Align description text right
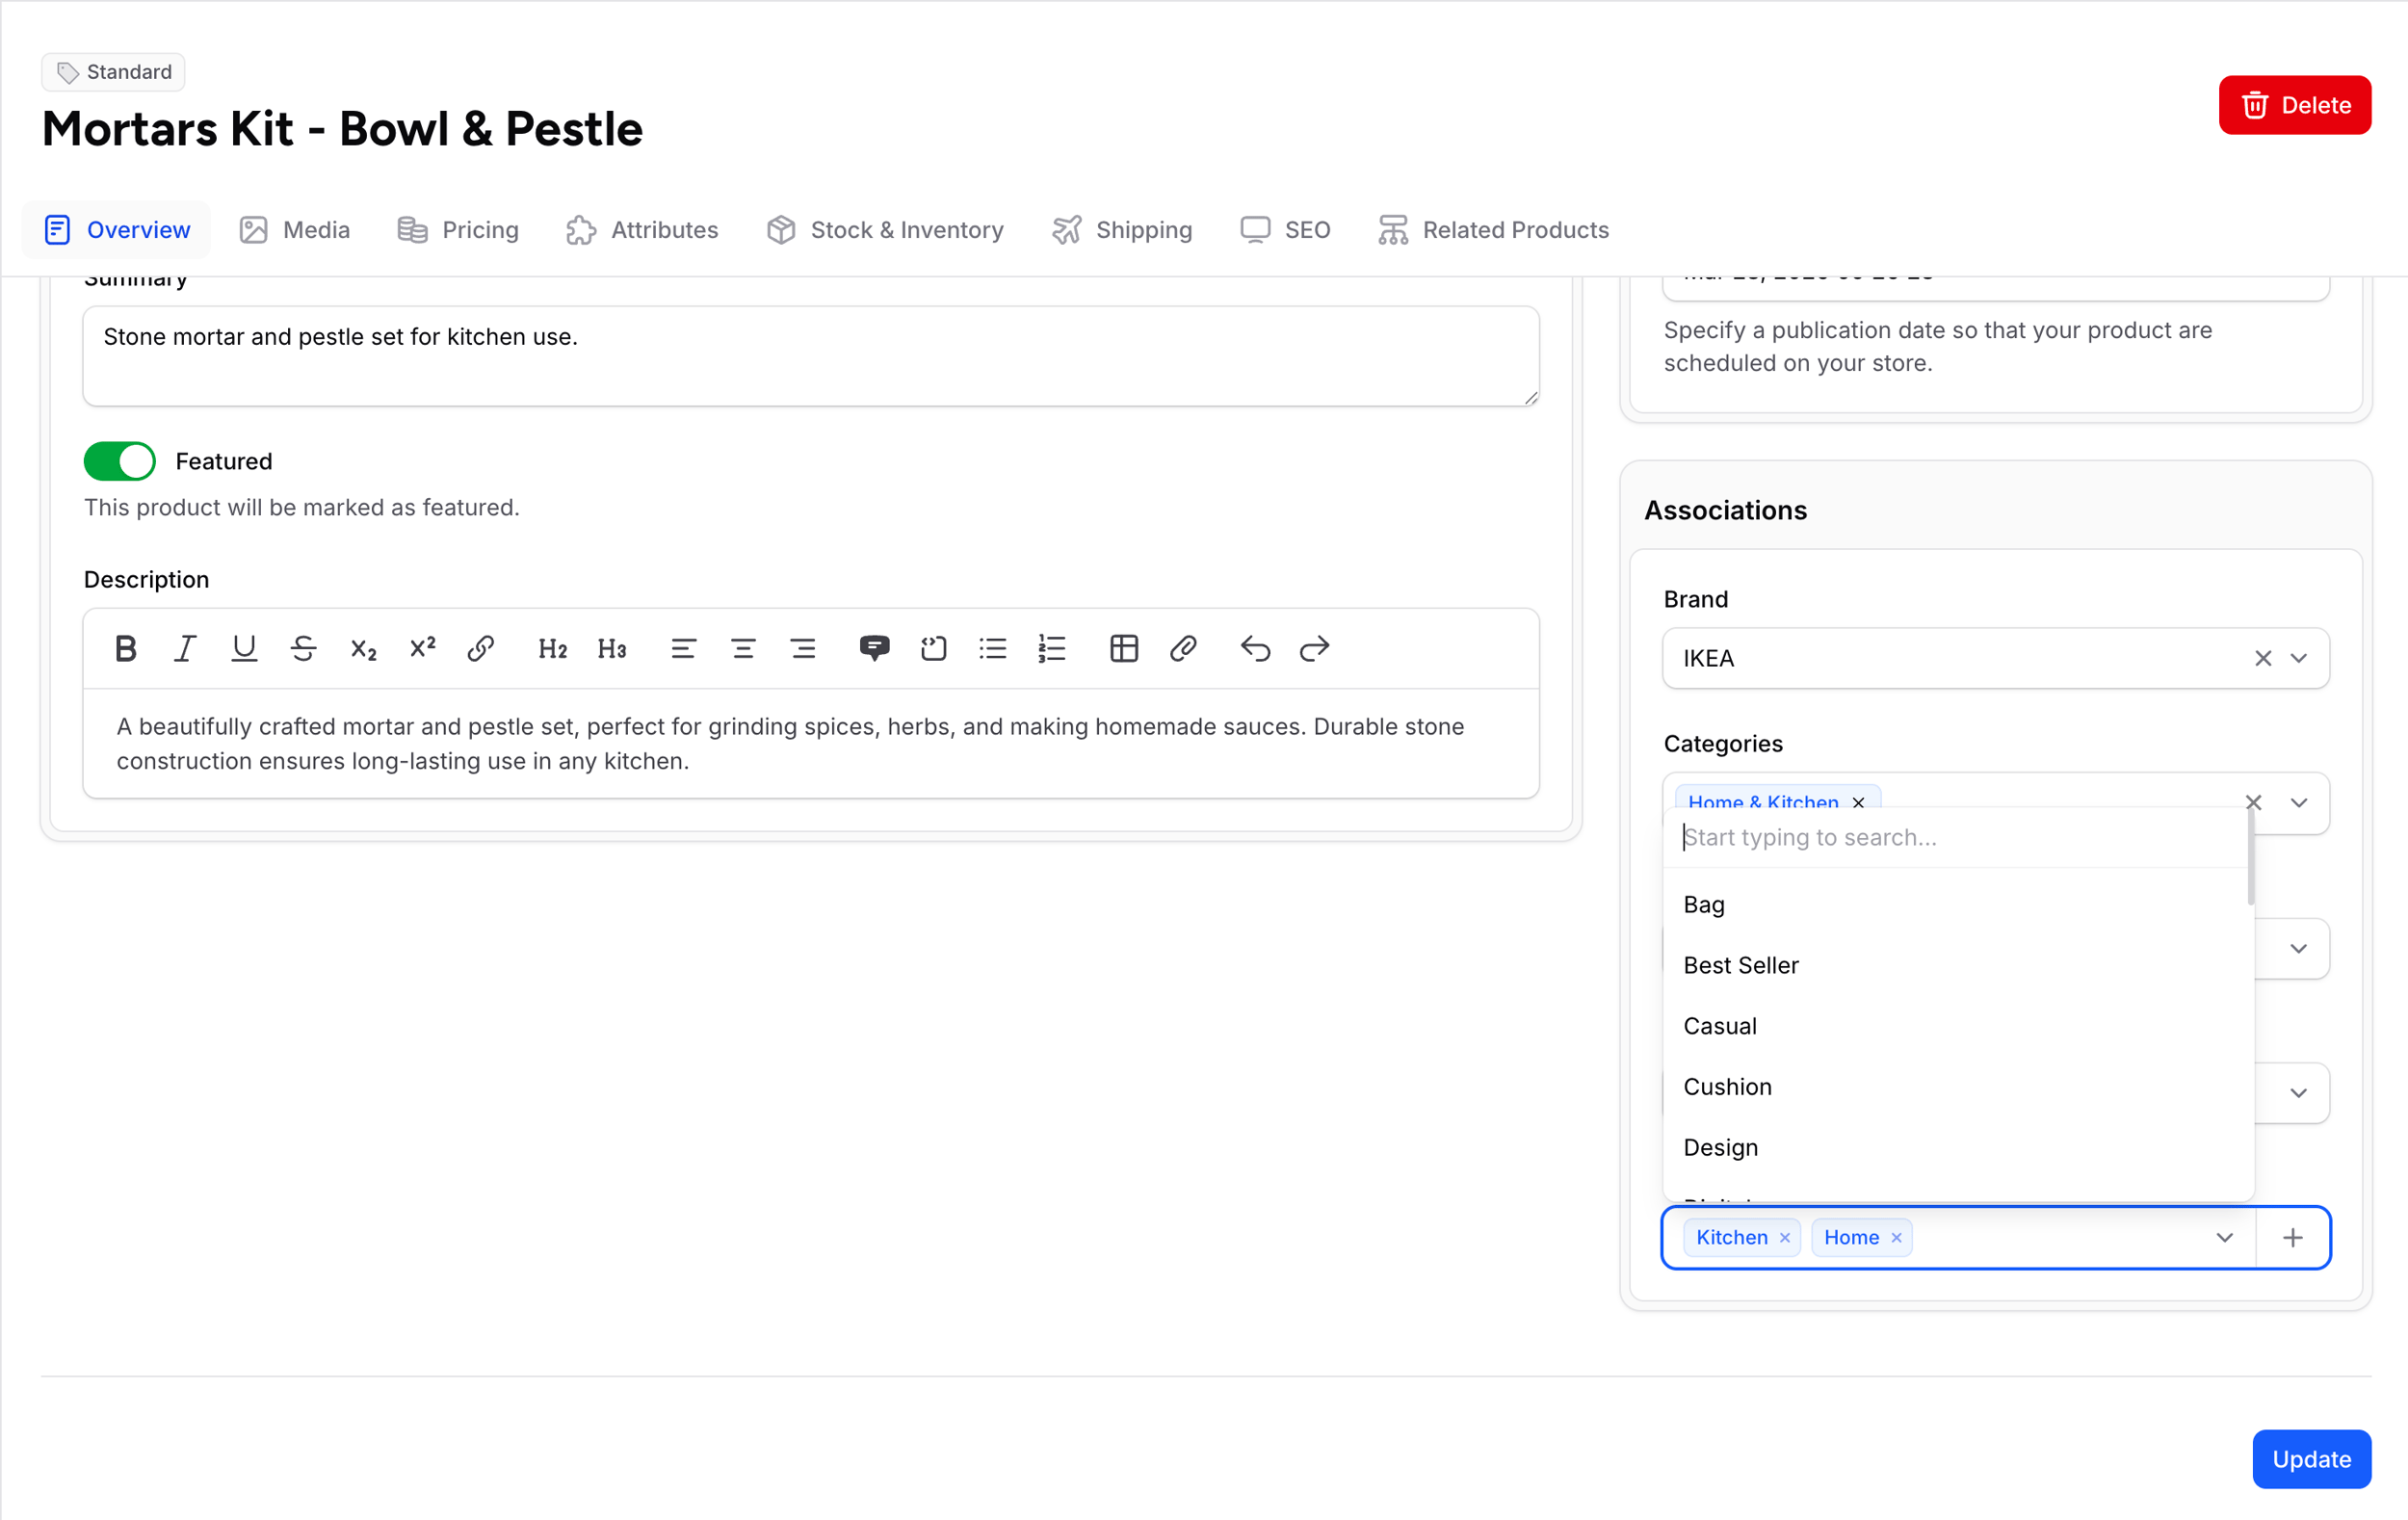 tap(803, 649)
